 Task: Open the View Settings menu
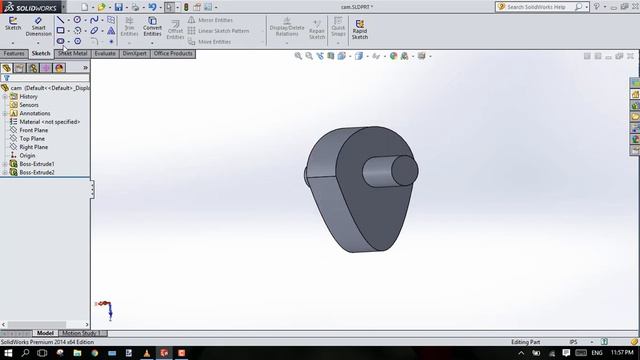click(422, 56)
